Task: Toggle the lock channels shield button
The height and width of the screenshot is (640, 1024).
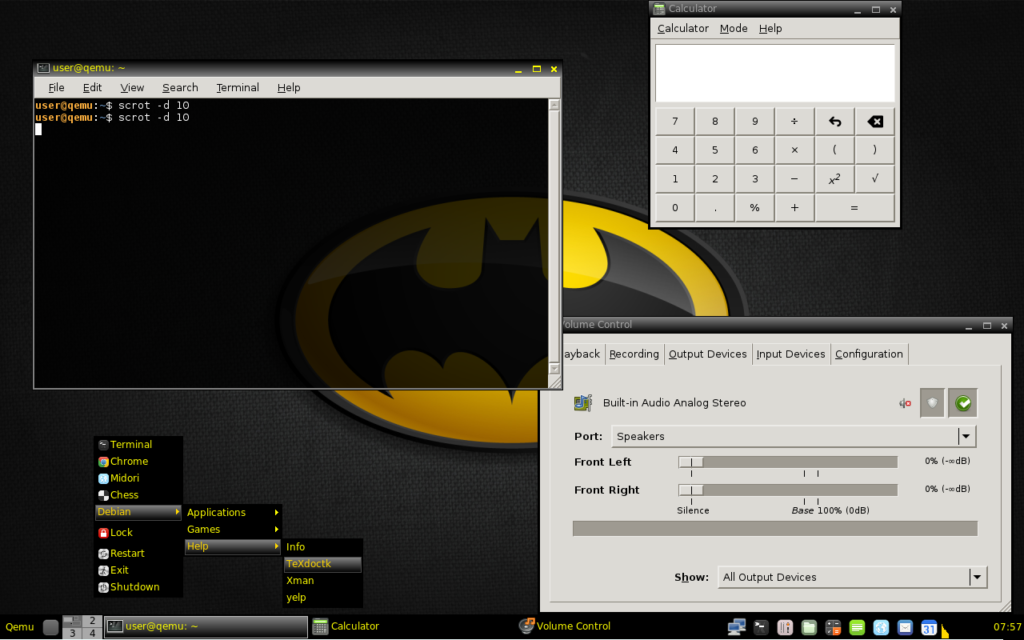Action: tap(932, 403)
